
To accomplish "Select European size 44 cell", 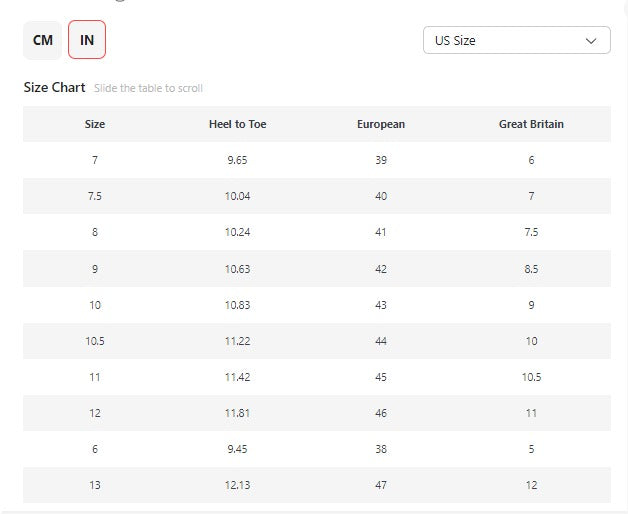I will point(381,340).
